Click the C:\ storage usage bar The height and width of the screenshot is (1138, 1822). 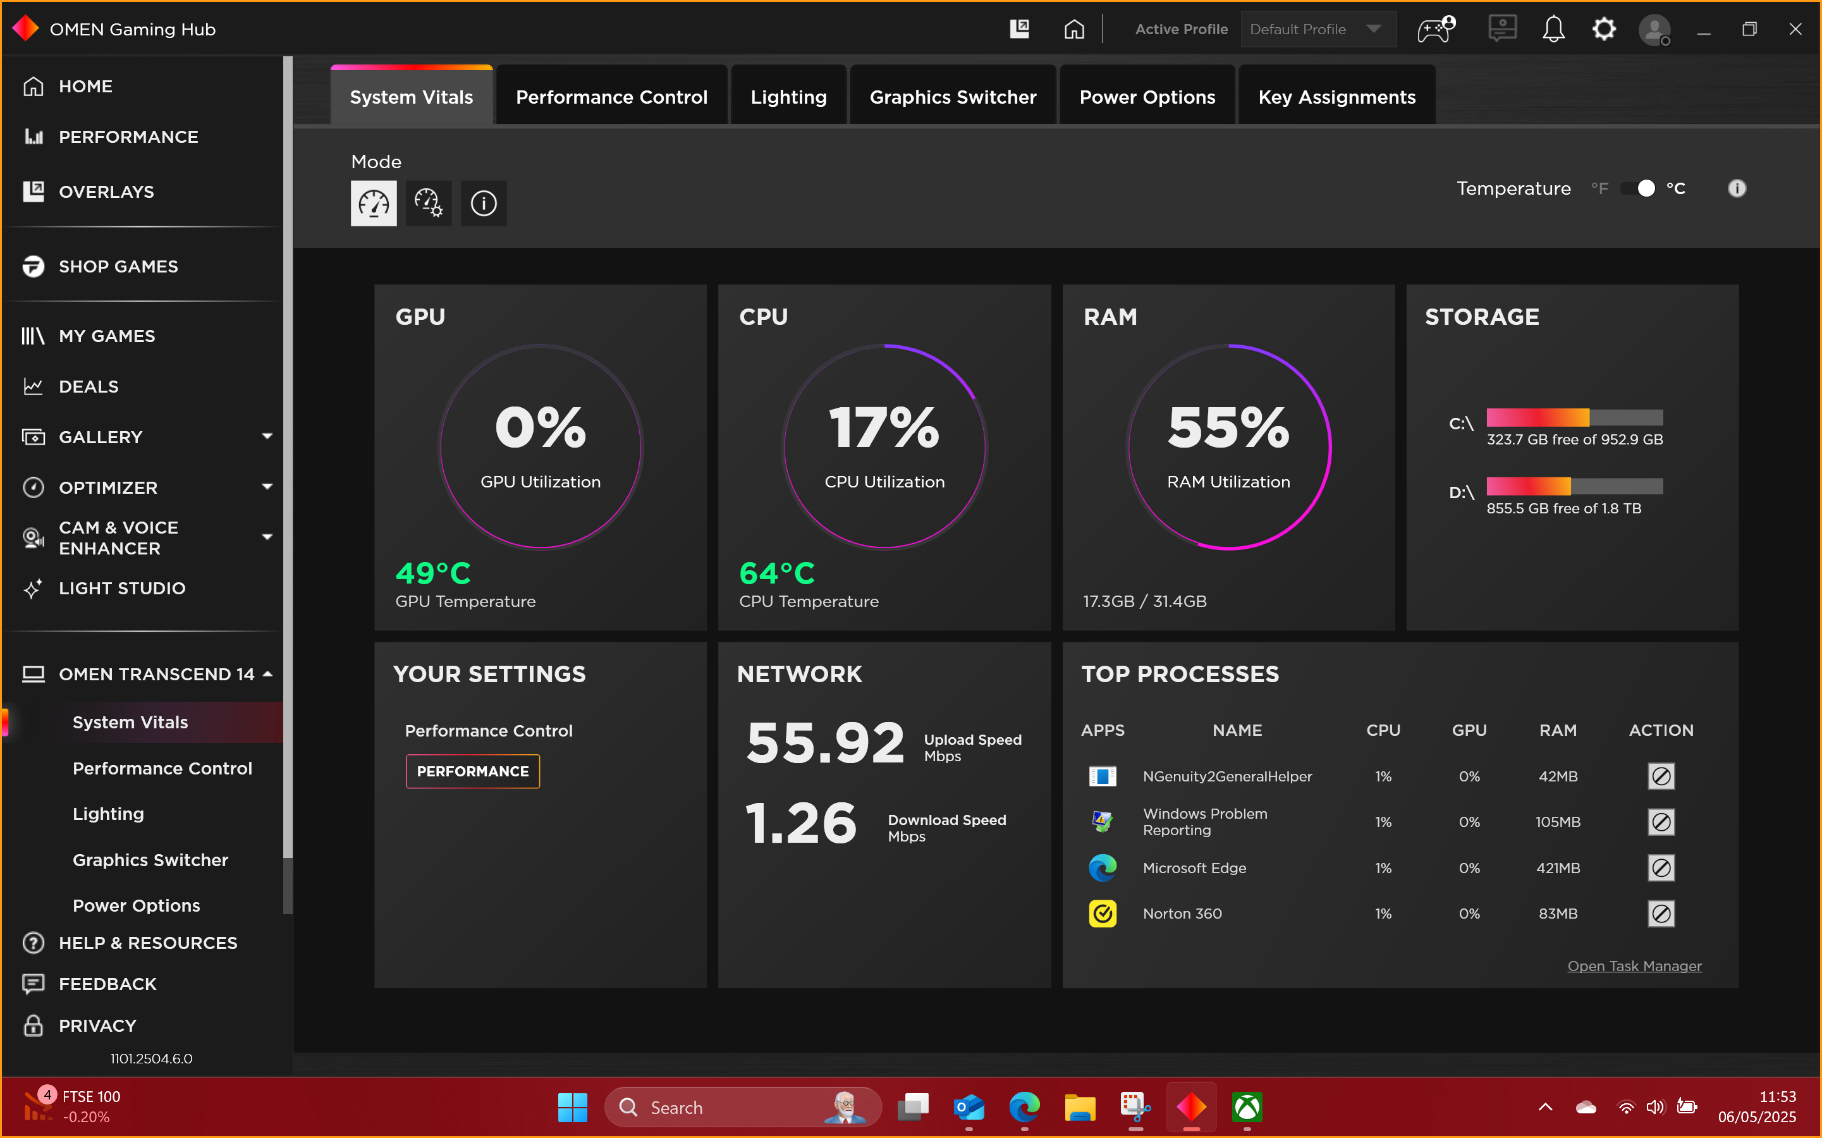(x=1574, y=418)
